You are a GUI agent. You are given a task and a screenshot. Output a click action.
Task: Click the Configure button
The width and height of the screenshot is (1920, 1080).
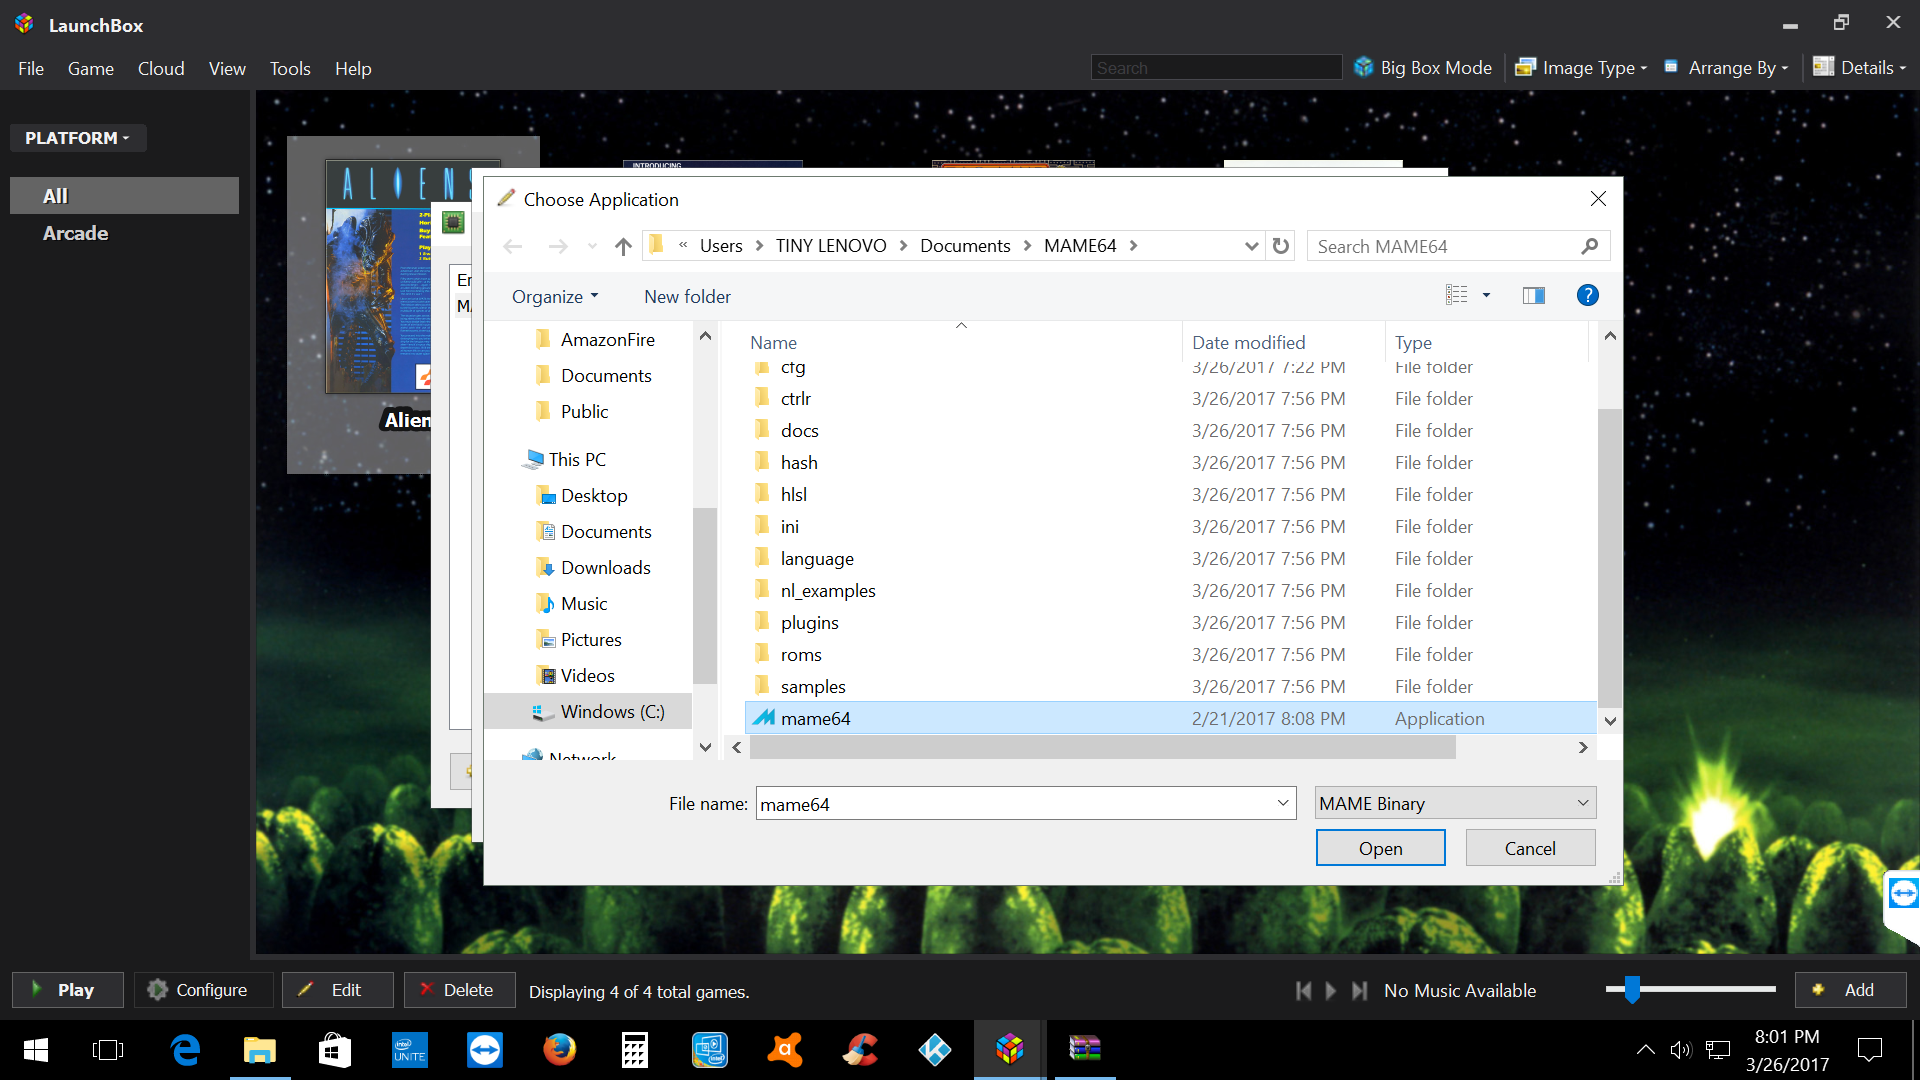(203, 990)
